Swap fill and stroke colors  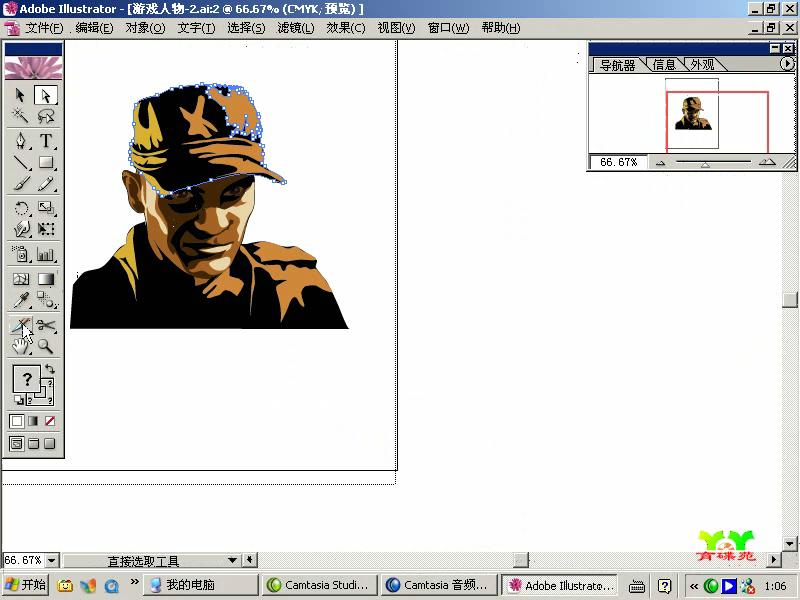tap(49, 368)
